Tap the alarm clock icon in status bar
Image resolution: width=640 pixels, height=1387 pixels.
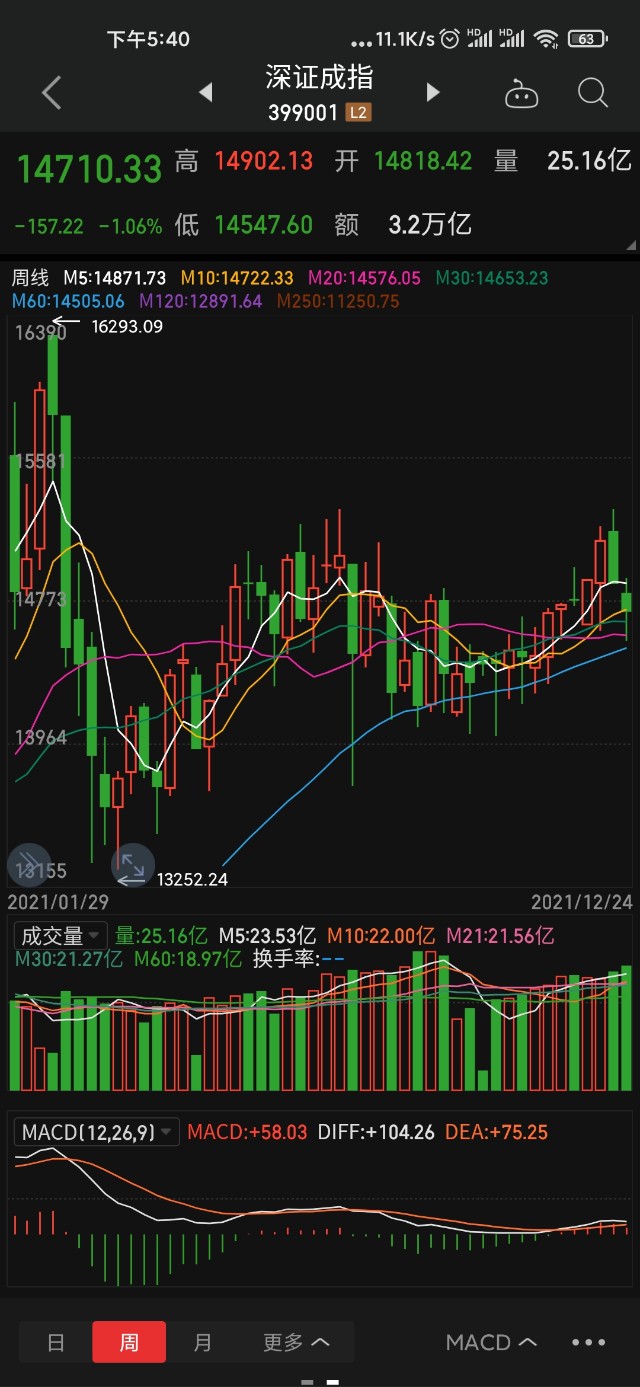[x=450, y=39]
